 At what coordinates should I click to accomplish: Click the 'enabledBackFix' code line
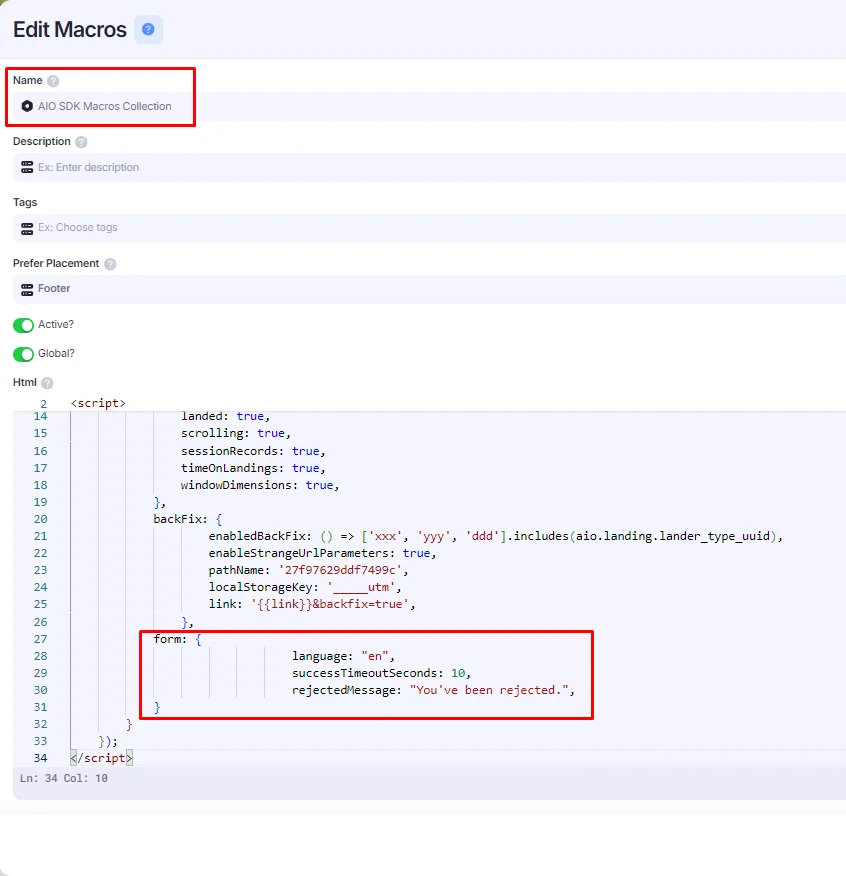(x=496, y=536)
